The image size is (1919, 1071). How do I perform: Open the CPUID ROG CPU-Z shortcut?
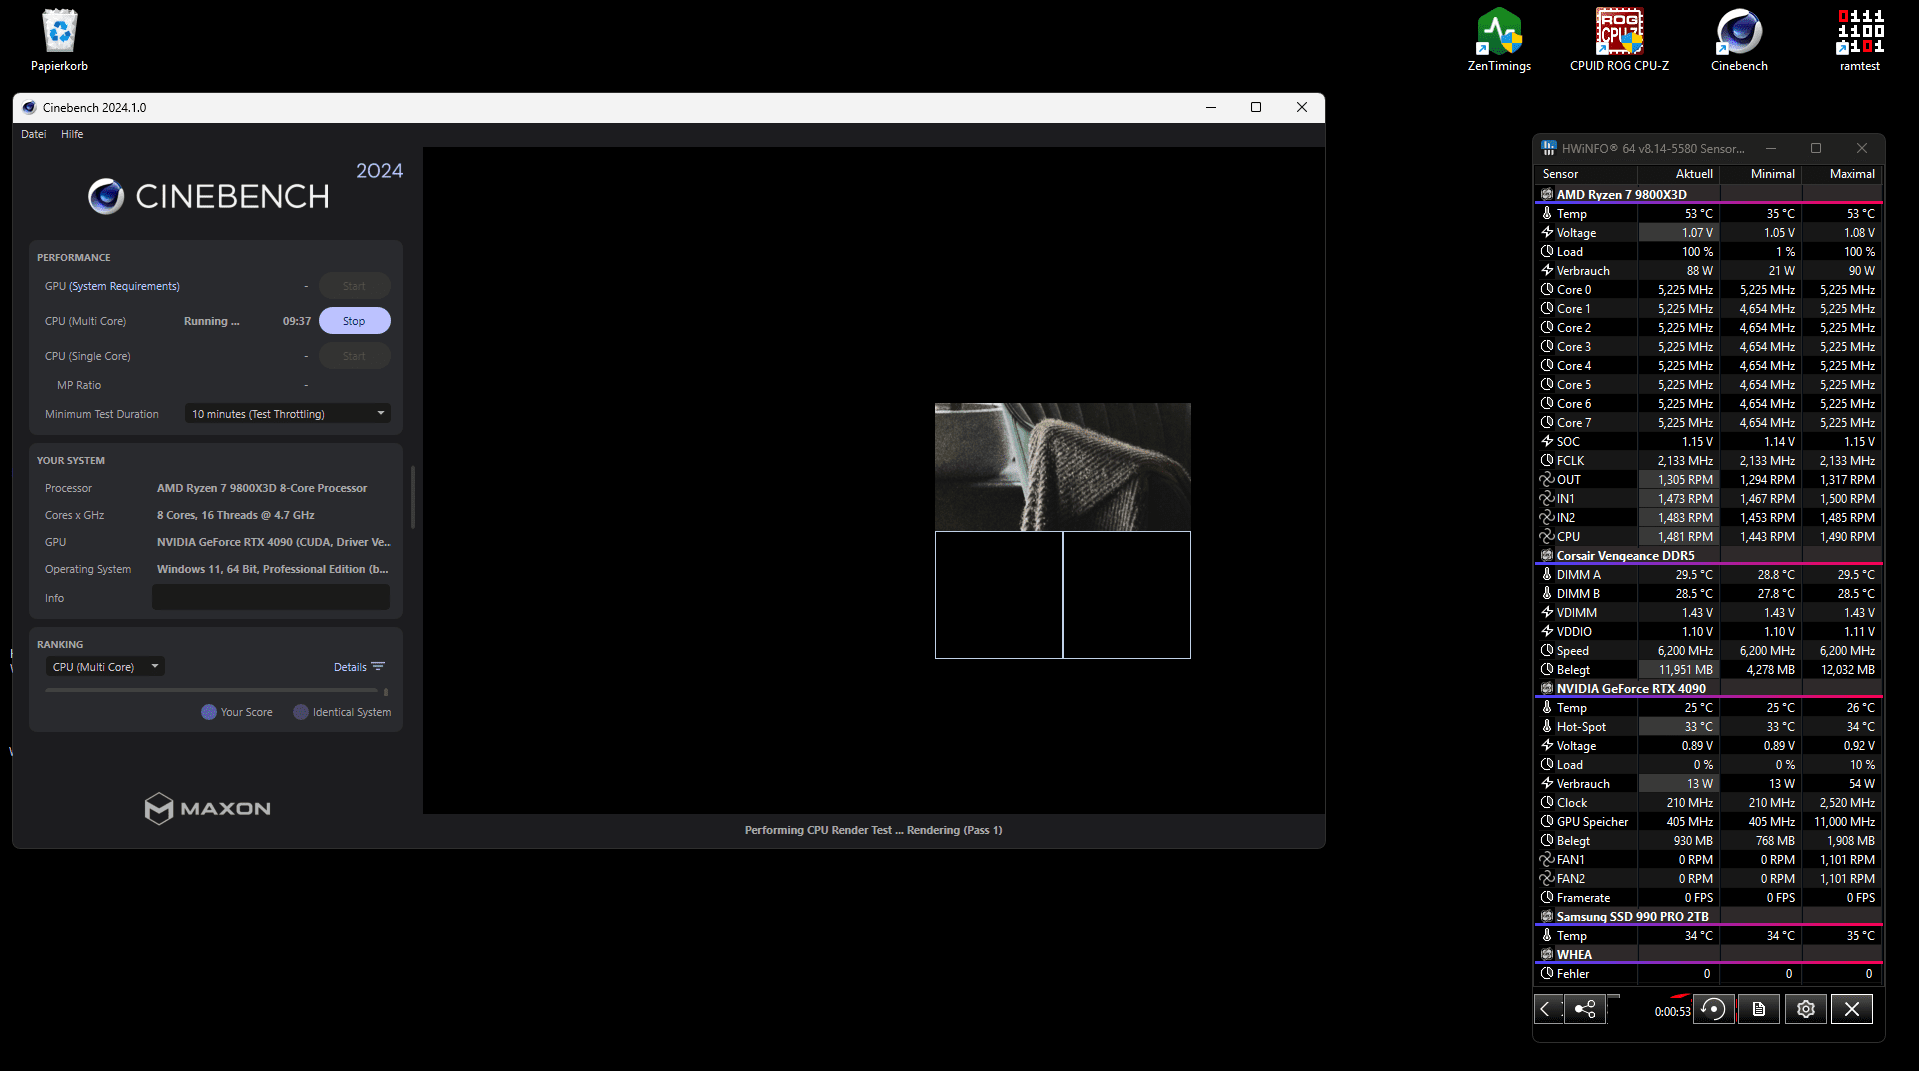(x=1619, y=40)
